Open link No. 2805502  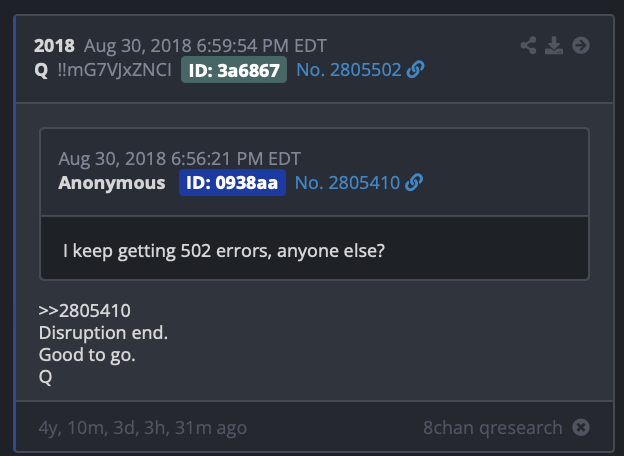click(x=349, y=70)
